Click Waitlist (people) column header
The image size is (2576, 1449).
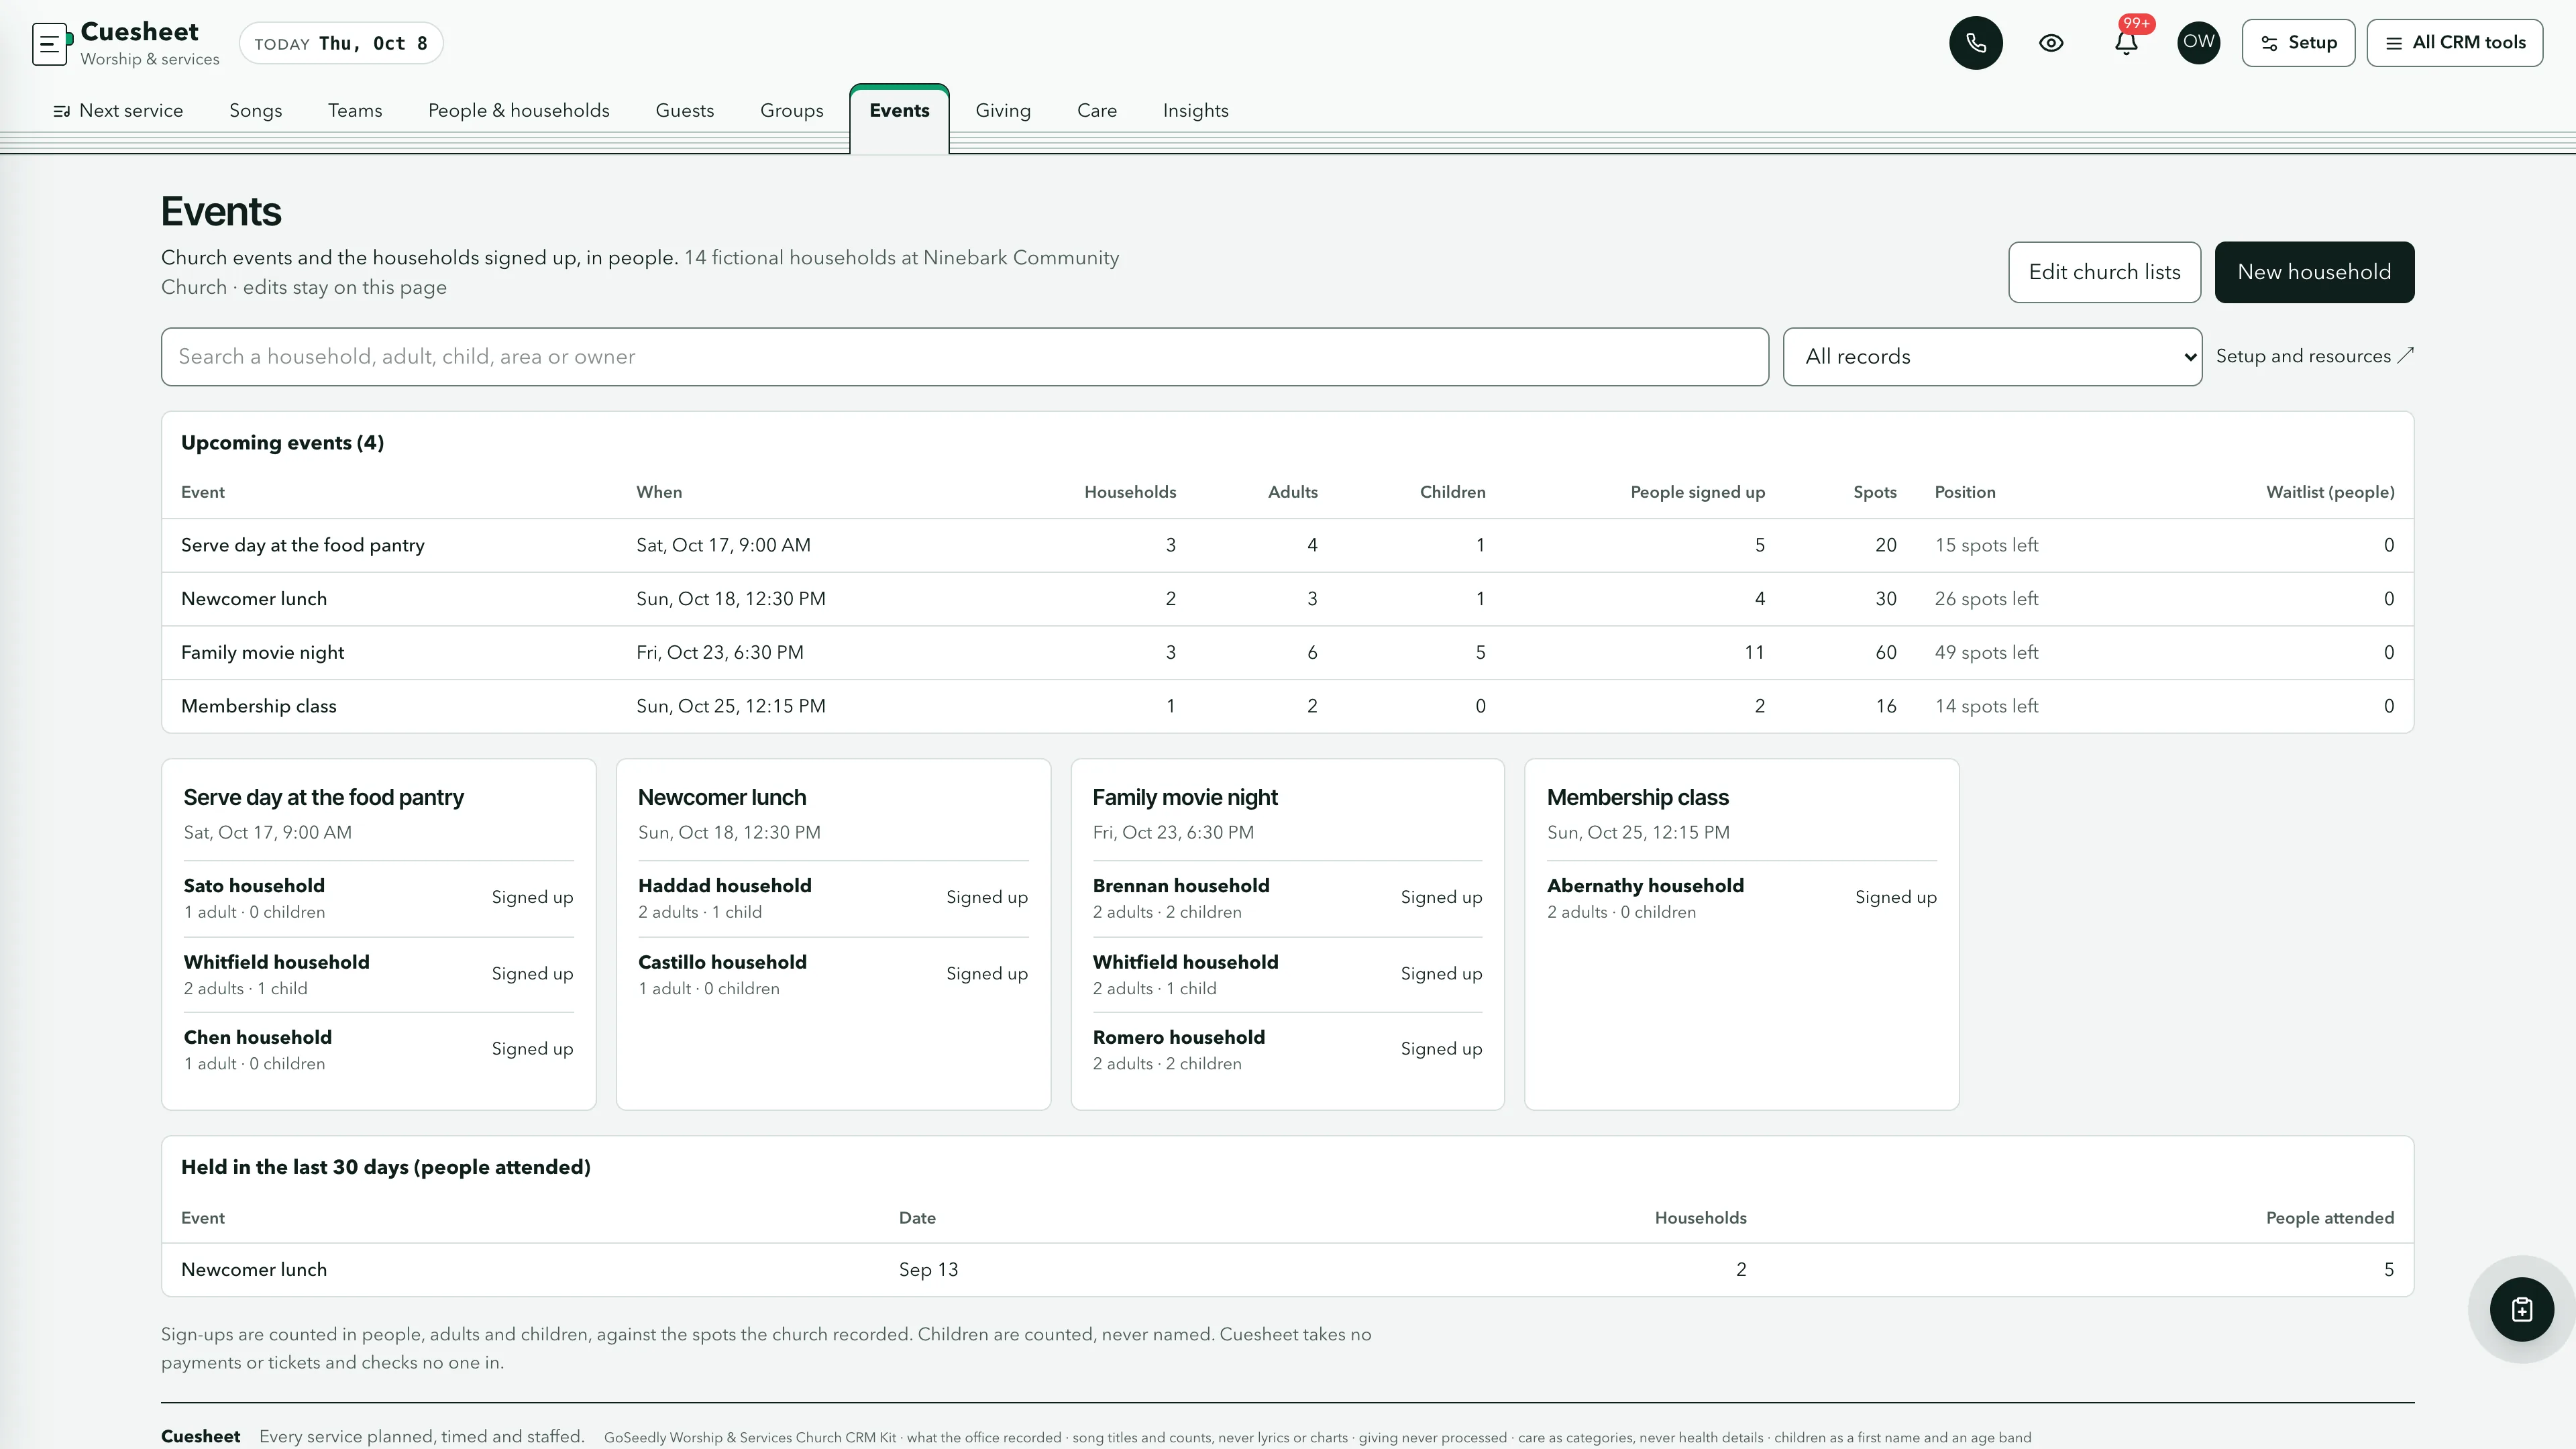2330,492
